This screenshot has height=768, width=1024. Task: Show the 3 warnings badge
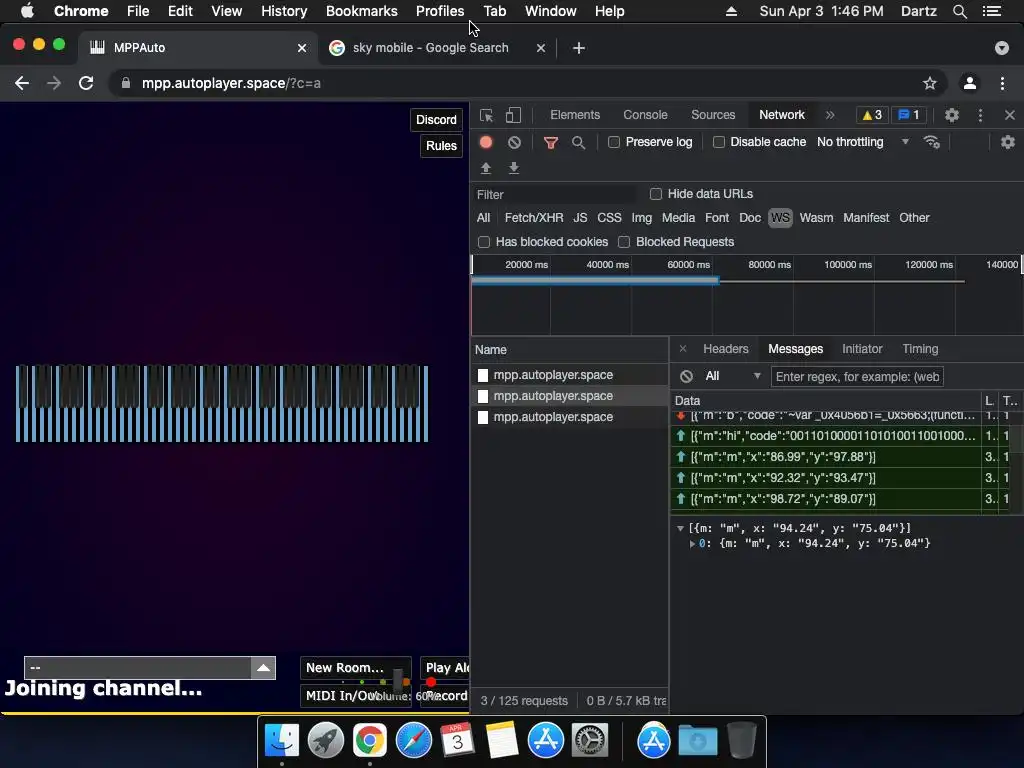click(872, 115)
